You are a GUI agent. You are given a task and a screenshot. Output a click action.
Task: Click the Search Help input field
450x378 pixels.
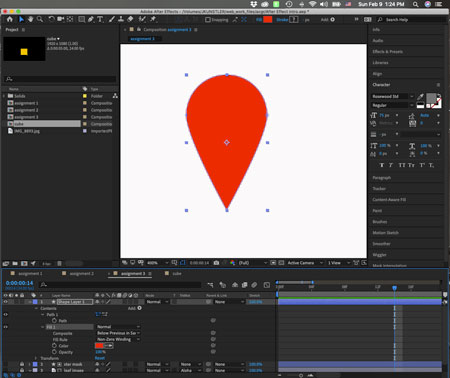tap(414, 20)
